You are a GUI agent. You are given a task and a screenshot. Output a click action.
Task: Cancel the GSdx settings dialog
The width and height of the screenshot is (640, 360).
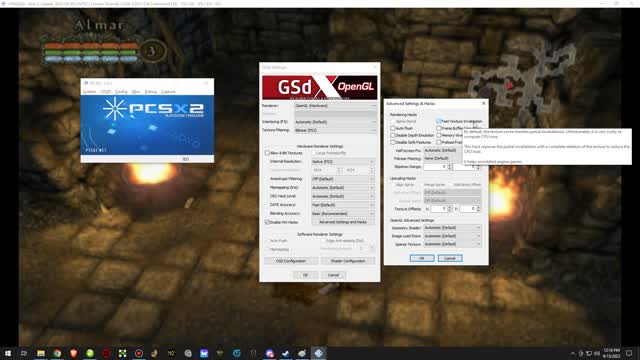pyautogui.click(x=333, y=275)
